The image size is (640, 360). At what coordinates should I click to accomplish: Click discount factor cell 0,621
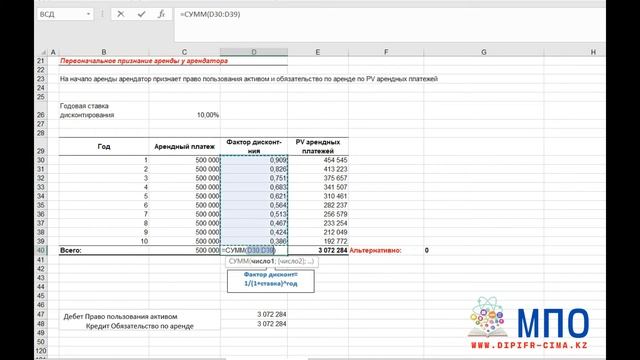(254, 196)
